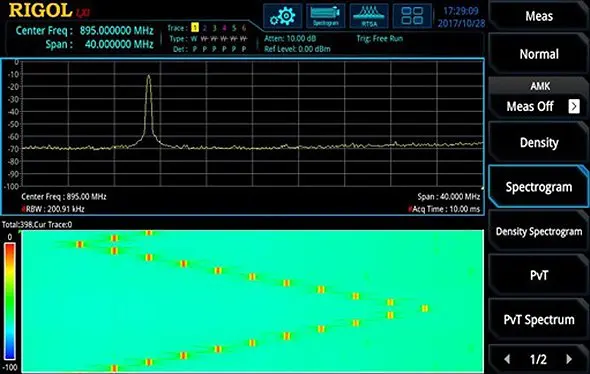Go to next menu page arrow
The height and width of the screenshot is (374, 590).
coord(569,359)
